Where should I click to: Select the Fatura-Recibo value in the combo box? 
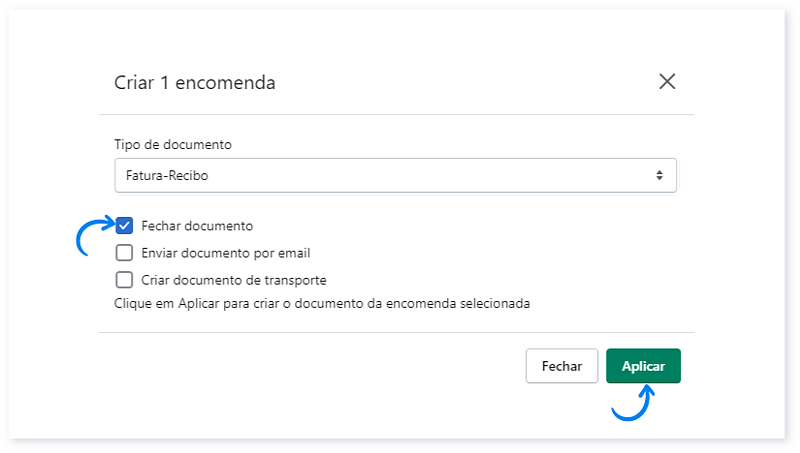[x=167, y=175]
